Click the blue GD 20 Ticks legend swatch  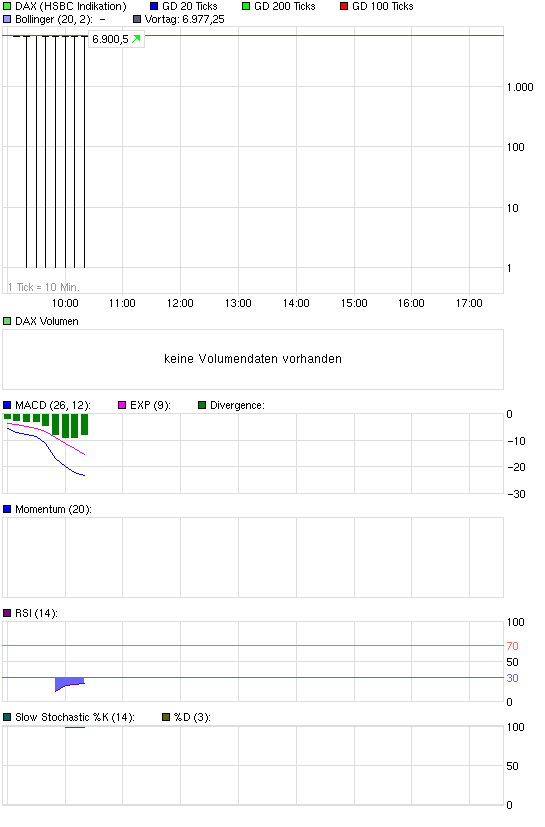(154, 6)
